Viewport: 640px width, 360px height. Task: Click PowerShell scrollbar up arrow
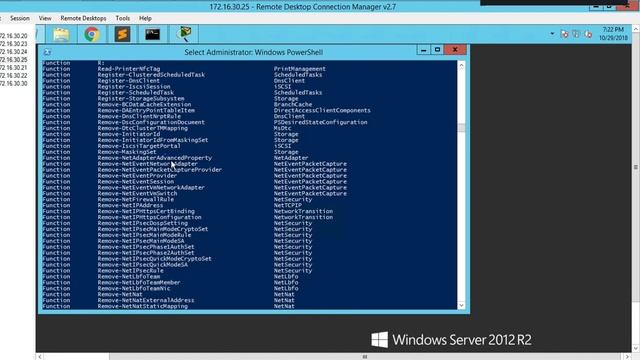coord(461,65)
